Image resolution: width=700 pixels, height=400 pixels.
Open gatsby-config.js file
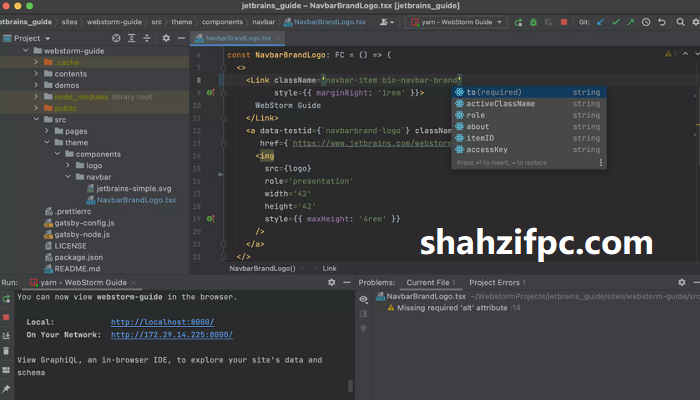[79, 223]
